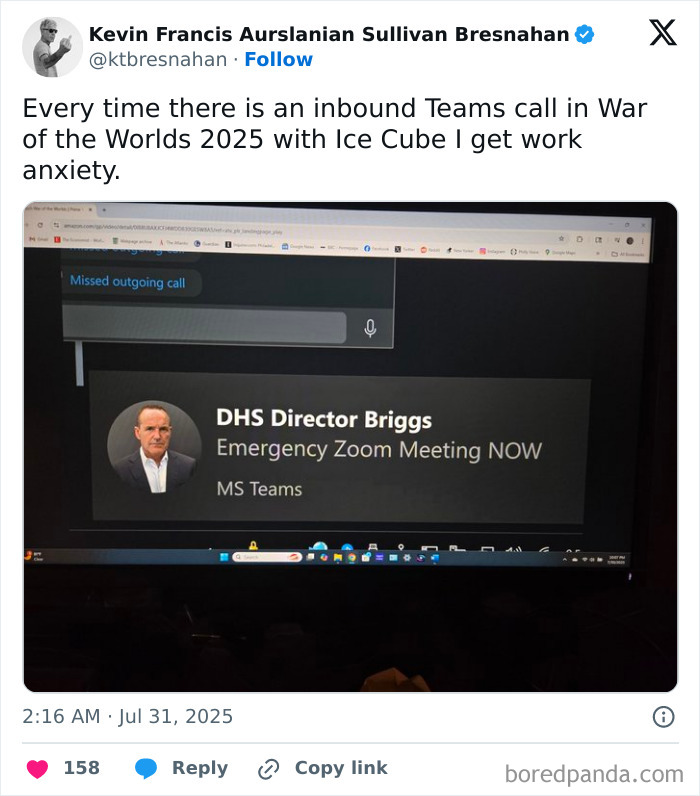Open the All Bookmarks folder in the browser
This screenshot has height=796, width=700.
627,254
